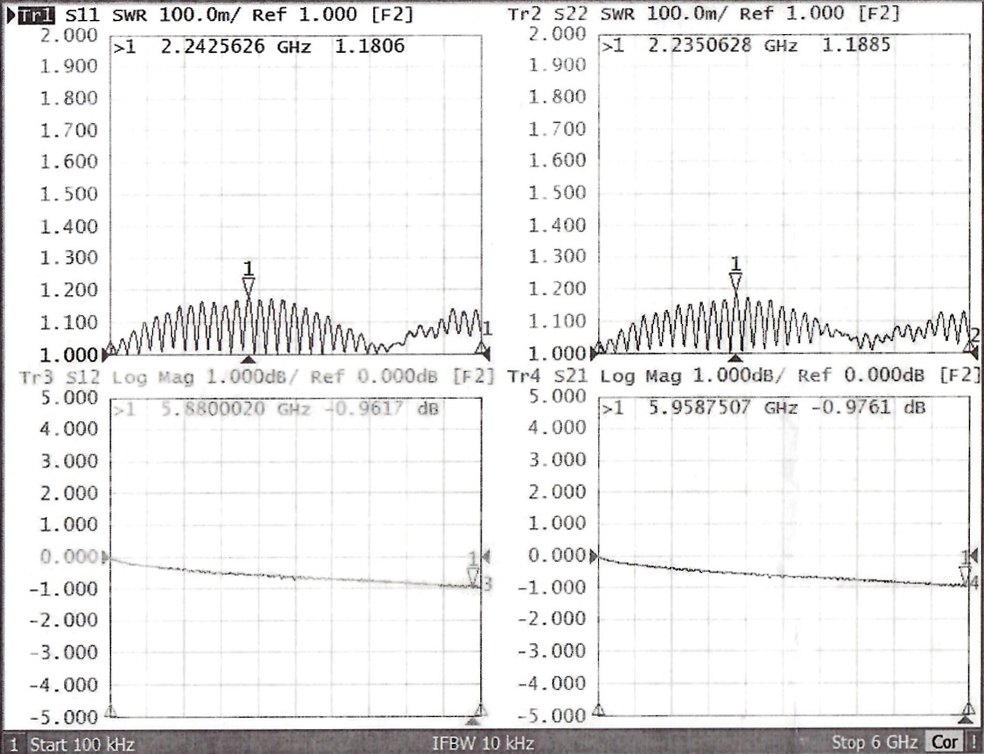Click marker 1 triangle on S22 trace

pyautogui.click(x=736, y=281)
